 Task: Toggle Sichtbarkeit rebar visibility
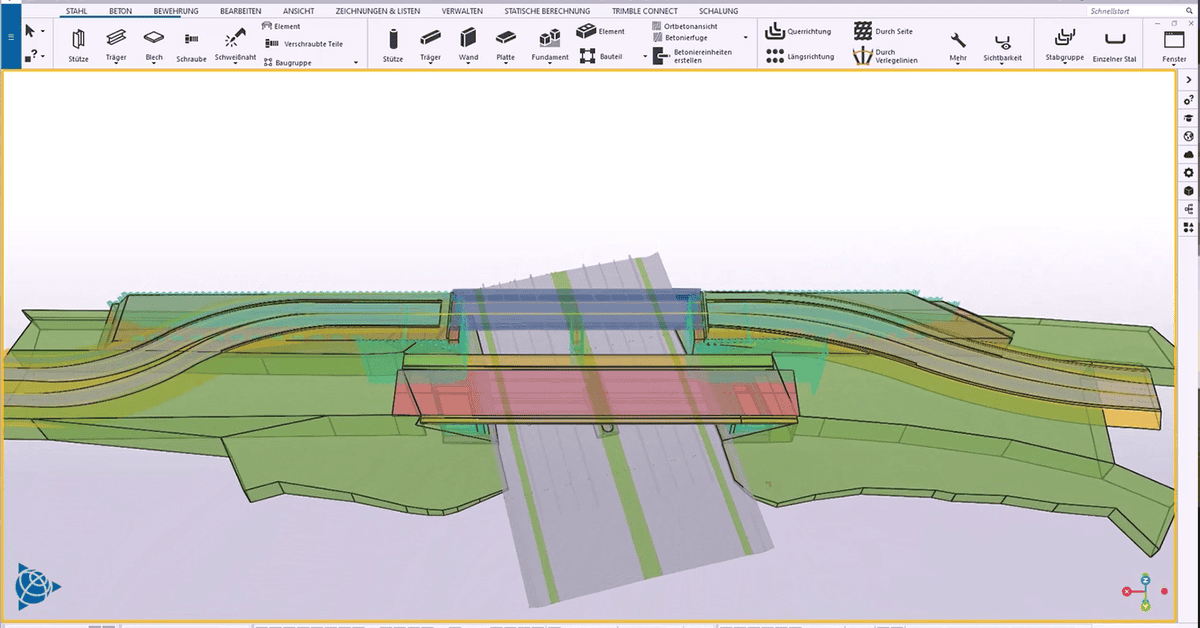1003,43
